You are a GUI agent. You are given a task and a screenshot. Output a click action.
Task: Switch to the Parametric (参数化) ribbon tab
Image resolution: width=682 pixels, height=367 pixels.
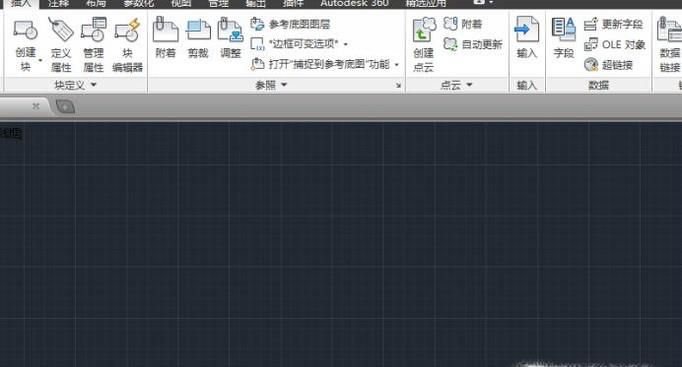(x=138, y=3)
